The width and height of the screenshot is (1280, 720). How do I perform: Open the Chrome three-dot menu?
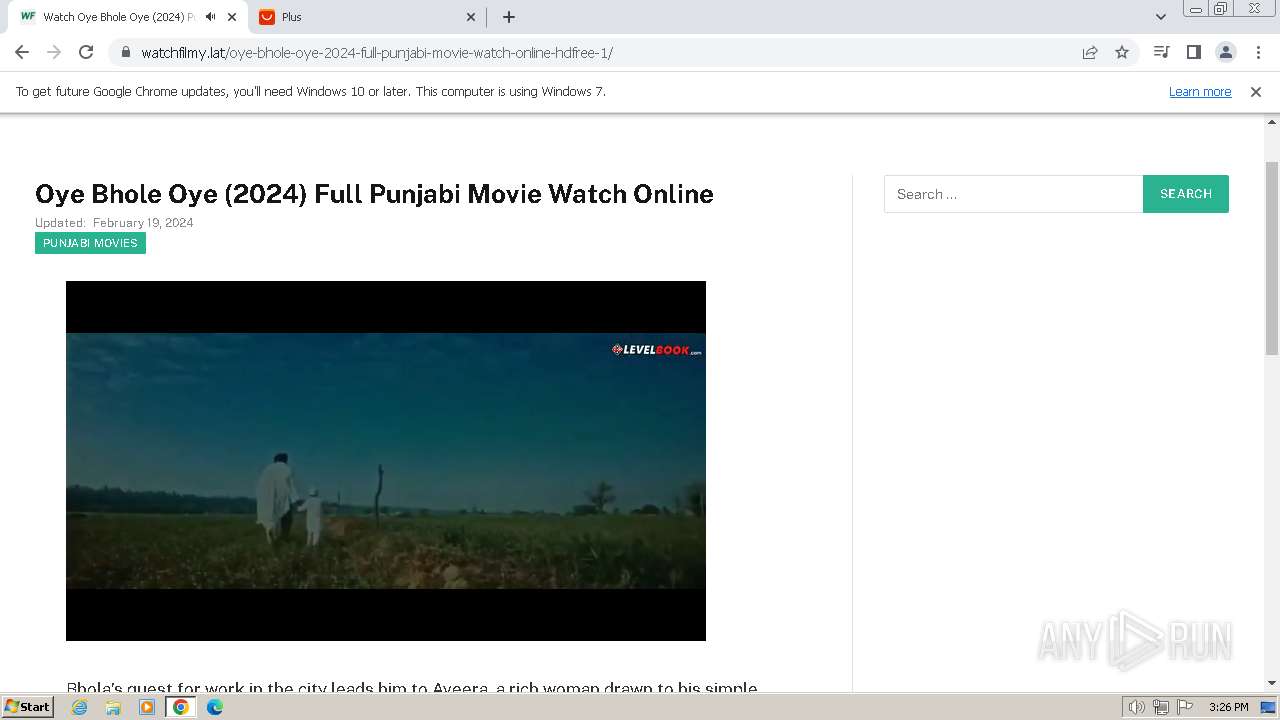point(1258,52)
